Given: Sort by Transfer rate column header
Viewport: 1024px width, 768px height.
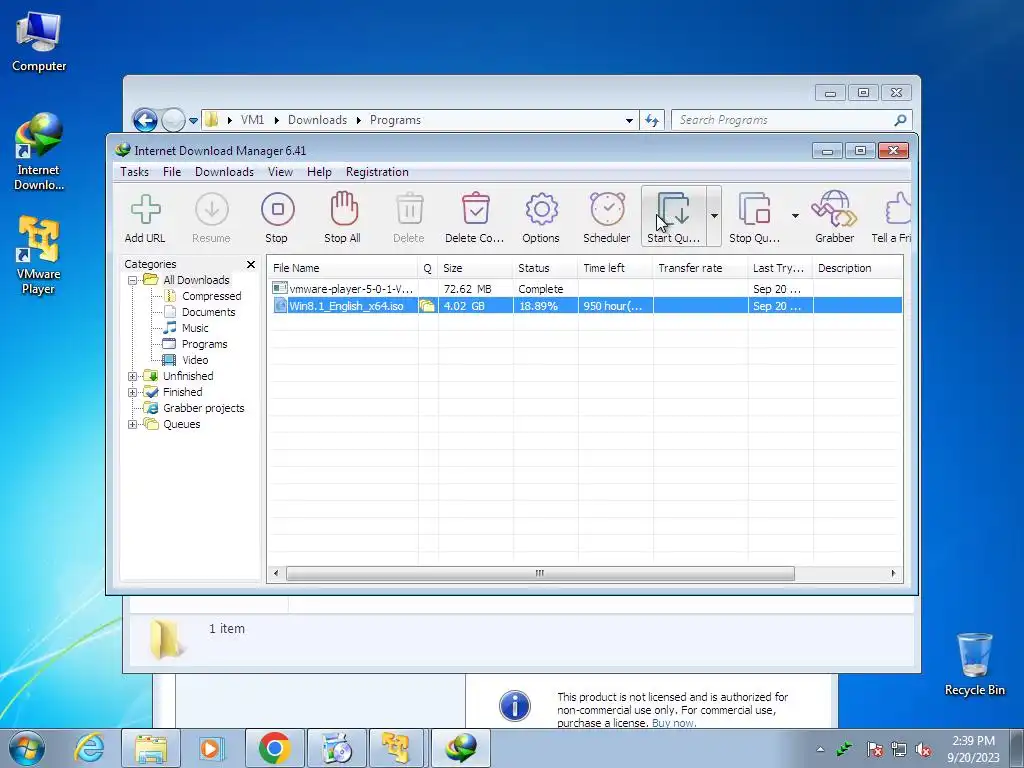Looking at the screenshot, I should [x=699, y=268].
